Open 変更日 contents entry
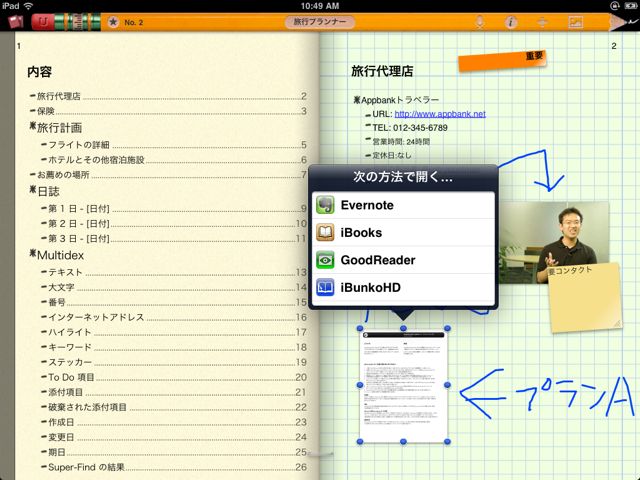The width and height of the screenshot is (640, 480). click(x=174, y=437)
